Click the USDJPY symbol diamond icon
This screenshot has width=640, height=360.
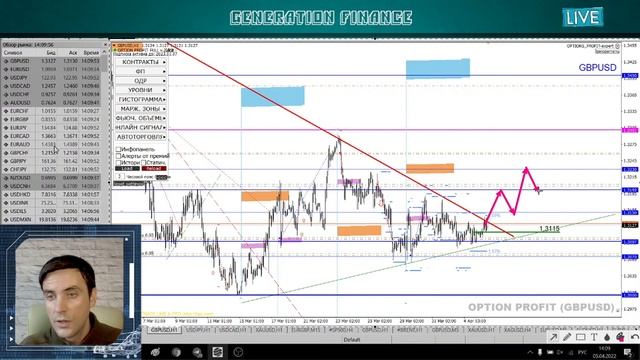[6, 78]
